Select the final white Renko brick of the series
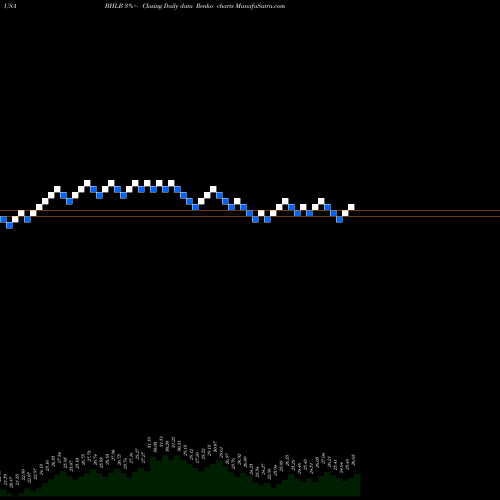This screenshot has height=500, width=500. [351, 207]
